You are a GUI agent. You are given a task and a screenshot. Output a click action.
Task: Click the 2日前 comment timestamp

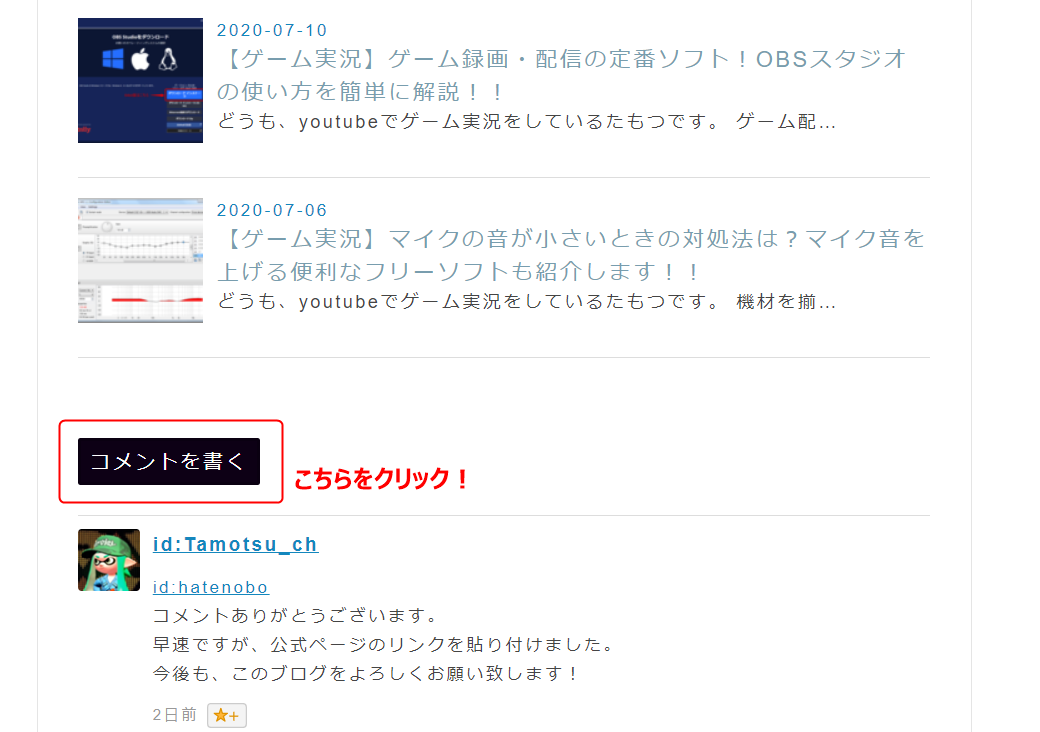tap(174, 715)
